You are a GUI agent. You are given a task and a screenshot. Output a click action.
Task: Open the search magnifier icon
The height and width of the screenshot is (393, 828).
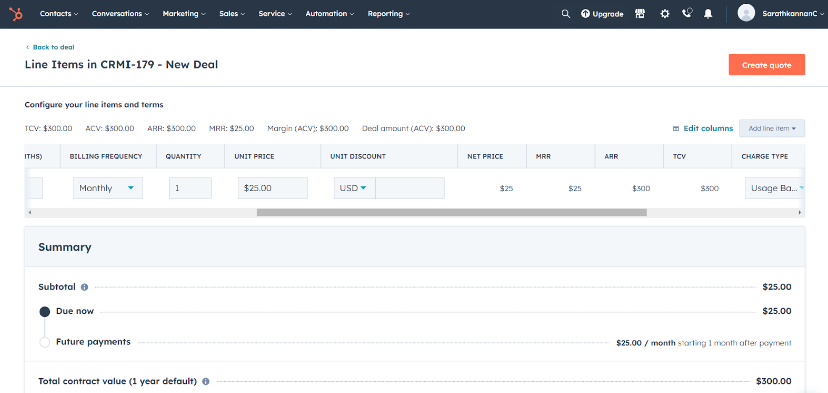pos(566,14)
